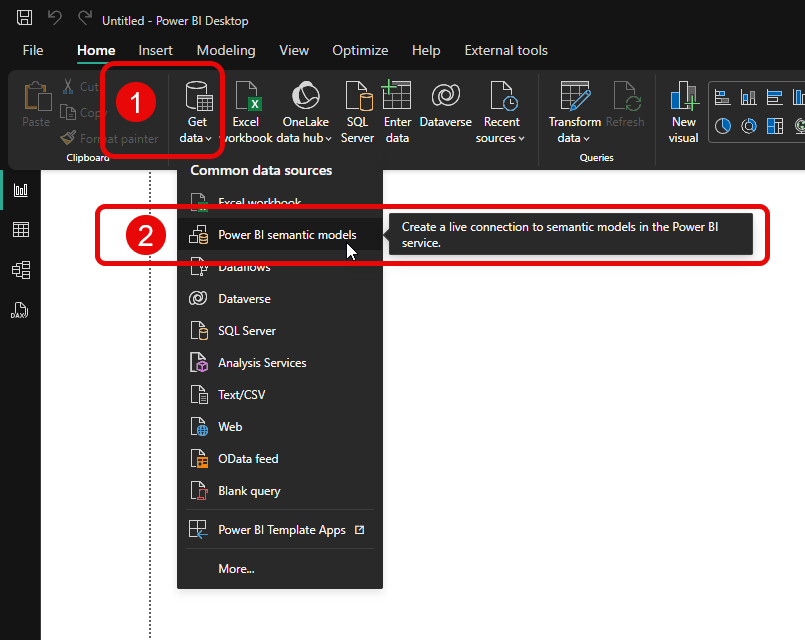Select the pie chart visual icon
Image resolution: width=805 pixels, height=640 pixels.
click(722, 126)
